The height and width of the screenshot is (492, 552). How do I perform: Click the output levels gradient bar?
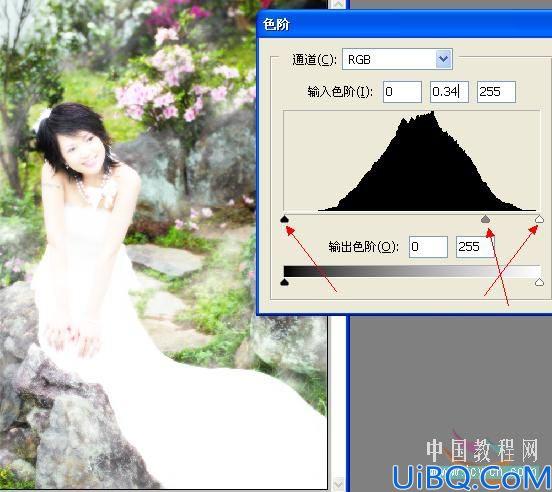tap(412, 271)
